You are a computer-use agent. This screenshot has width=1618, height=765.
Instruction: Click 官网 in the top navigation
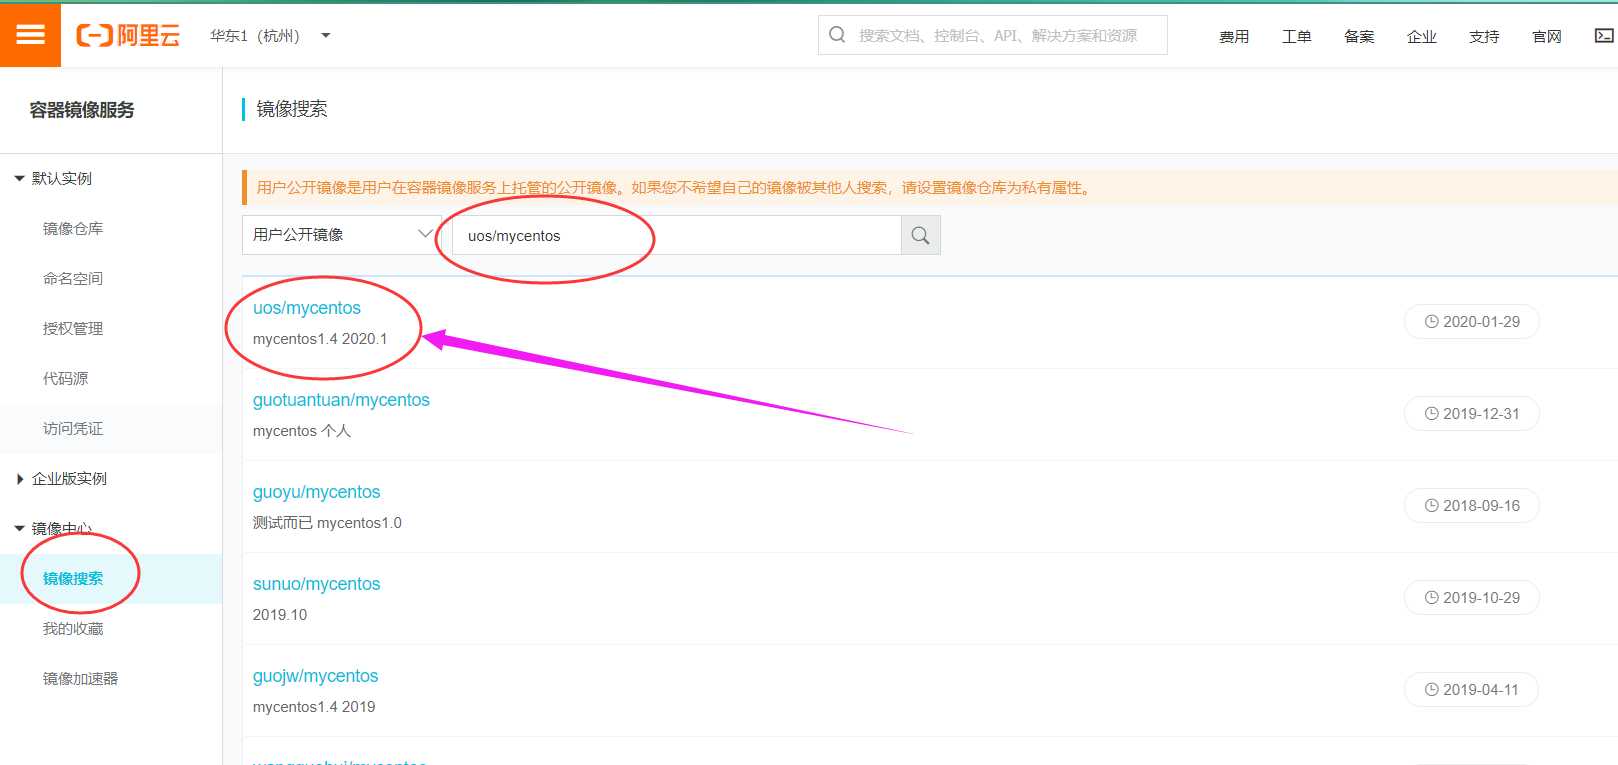point(1546,36)
